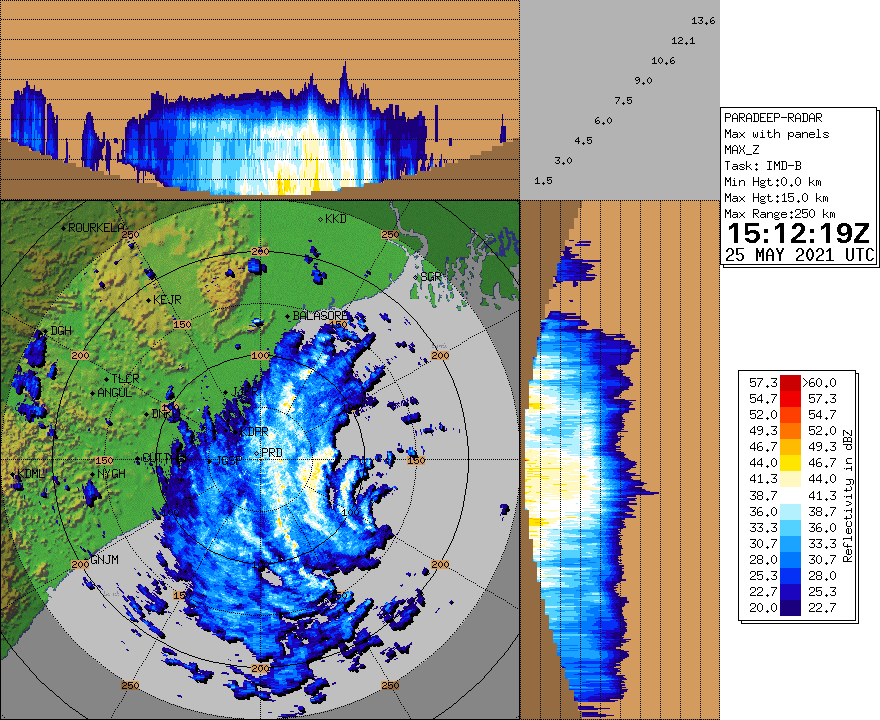Image resolution: width=880 pixels, height=720 pixels.
Task: Select the BALASORE station marker
Action: pos(287,316)
